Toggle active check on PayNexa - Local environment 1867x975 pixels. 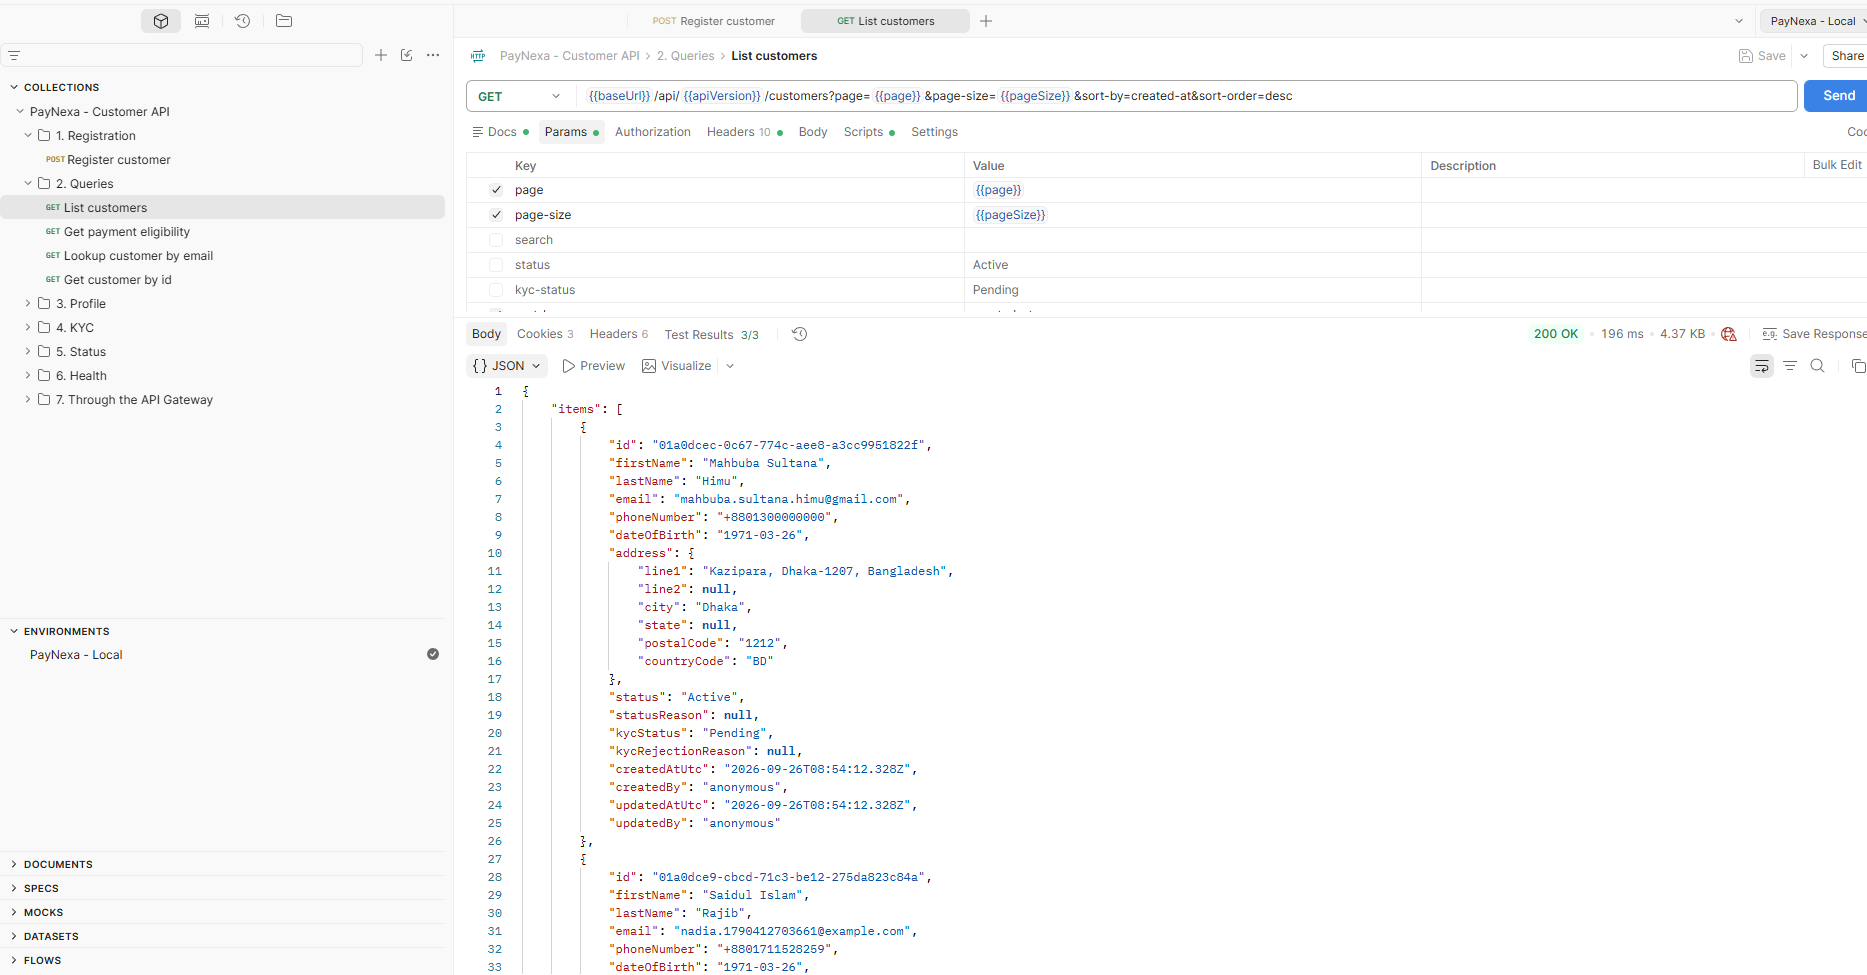pos(433,654)
